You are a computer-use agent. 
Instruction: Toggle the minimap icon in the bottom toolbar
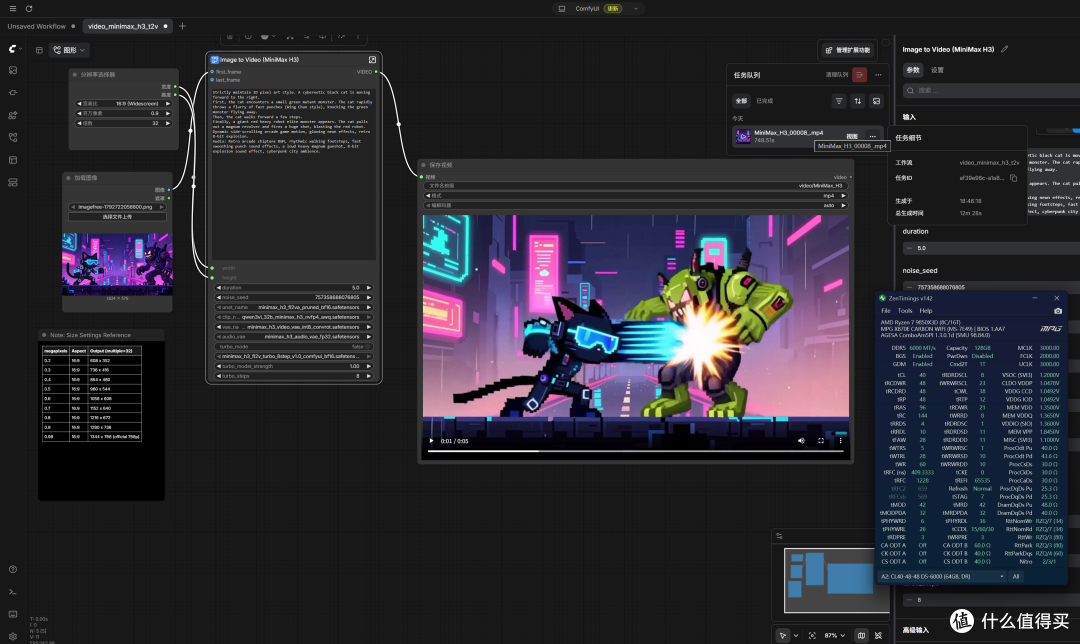pos(861,635)
